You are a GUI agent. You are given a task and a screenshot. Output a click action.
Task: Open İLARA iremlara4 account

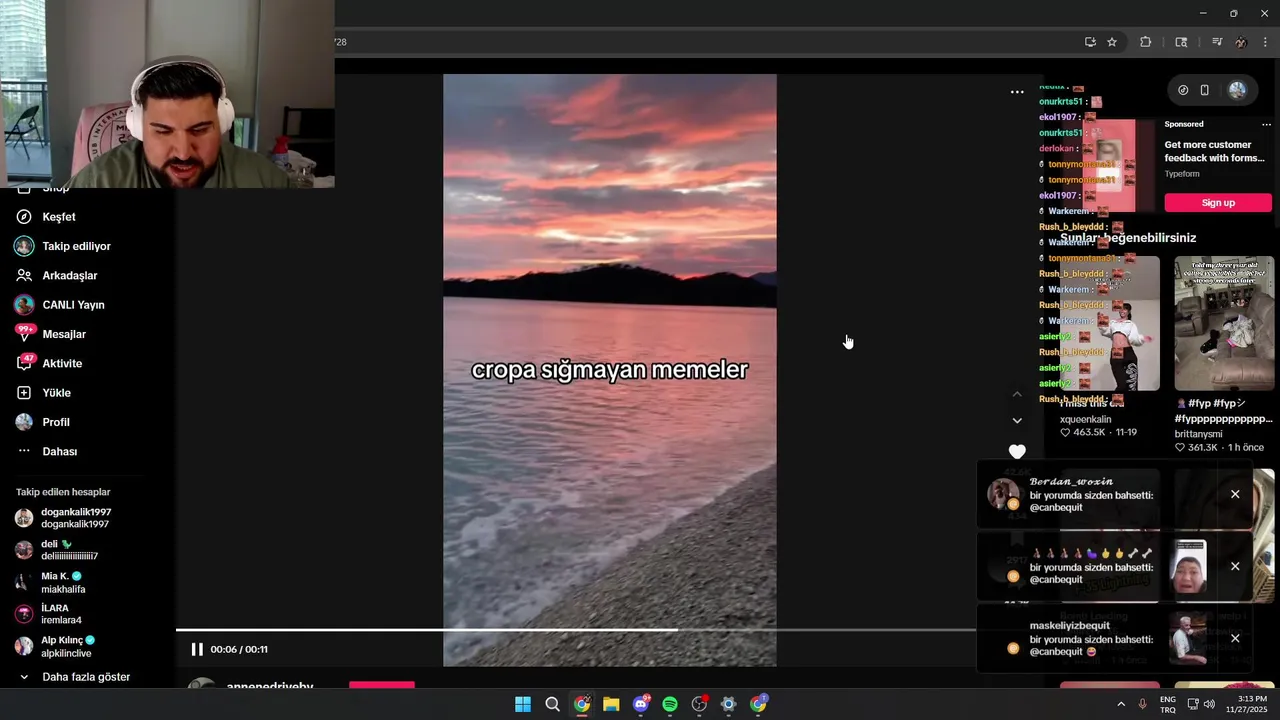[61, 614]
